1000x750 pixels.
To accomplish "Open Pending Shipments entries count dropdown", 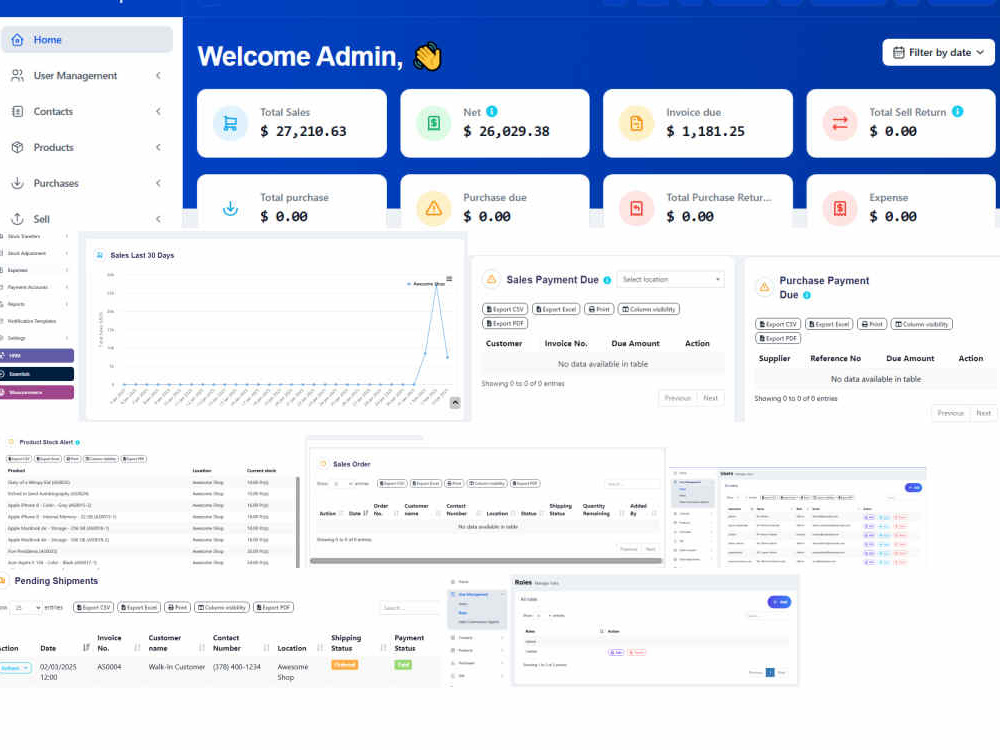I will (26, 608).
